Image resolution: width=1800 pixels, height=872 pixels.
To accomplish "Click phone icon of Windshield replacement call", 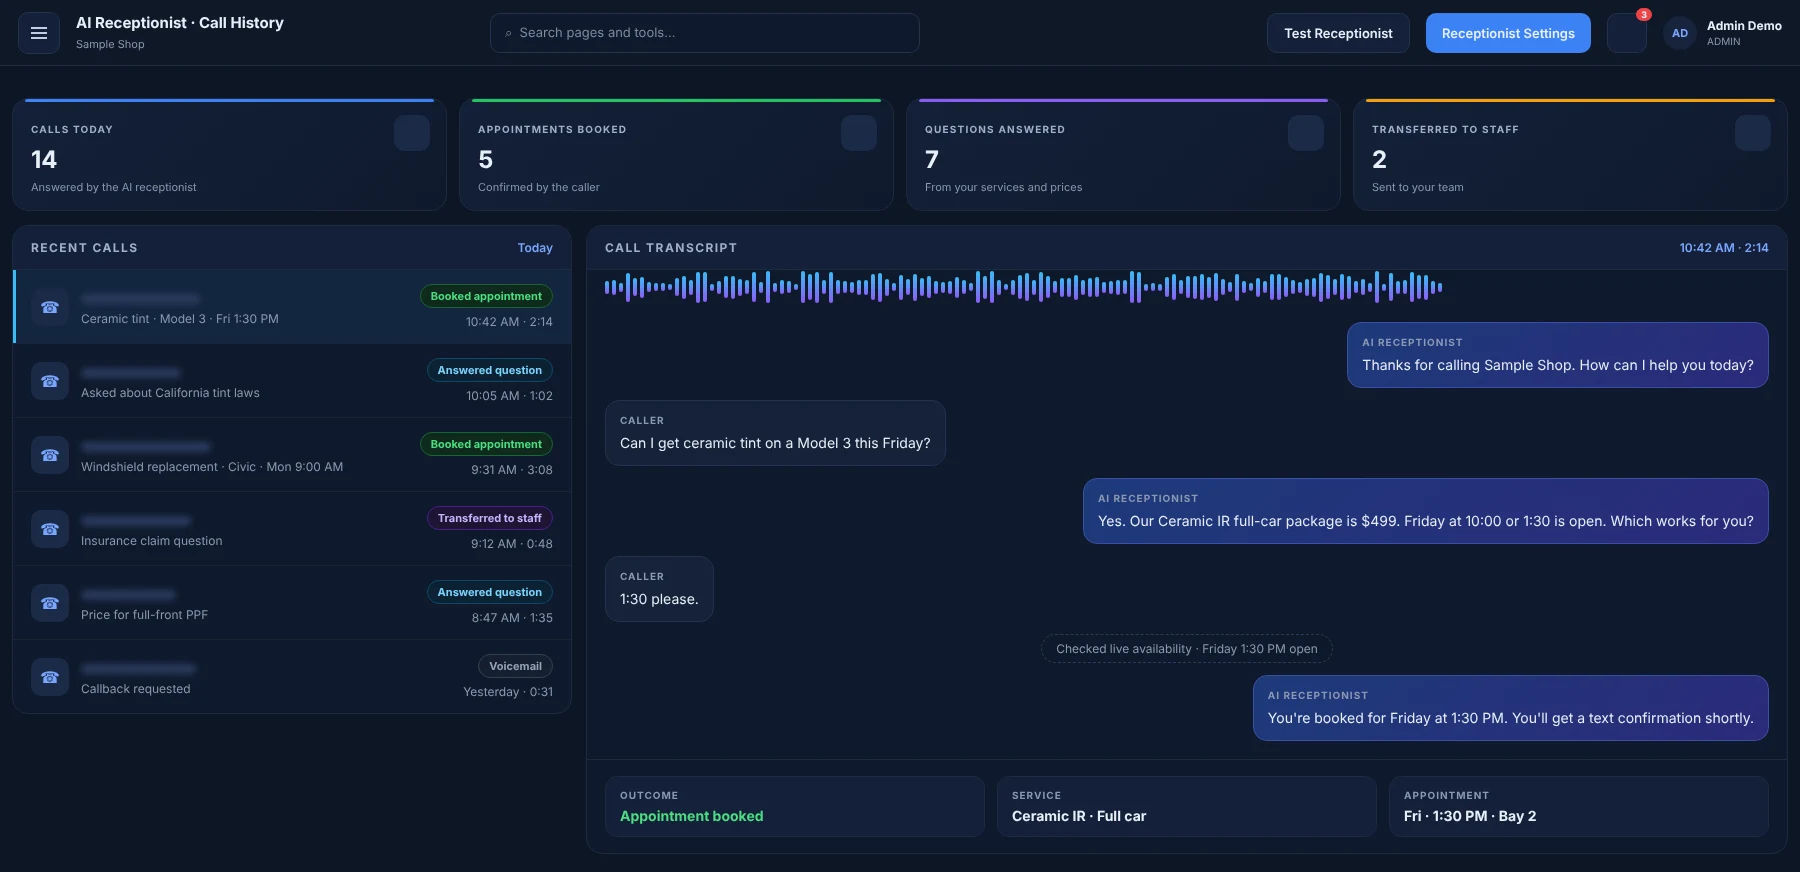I will coord(50,455).
